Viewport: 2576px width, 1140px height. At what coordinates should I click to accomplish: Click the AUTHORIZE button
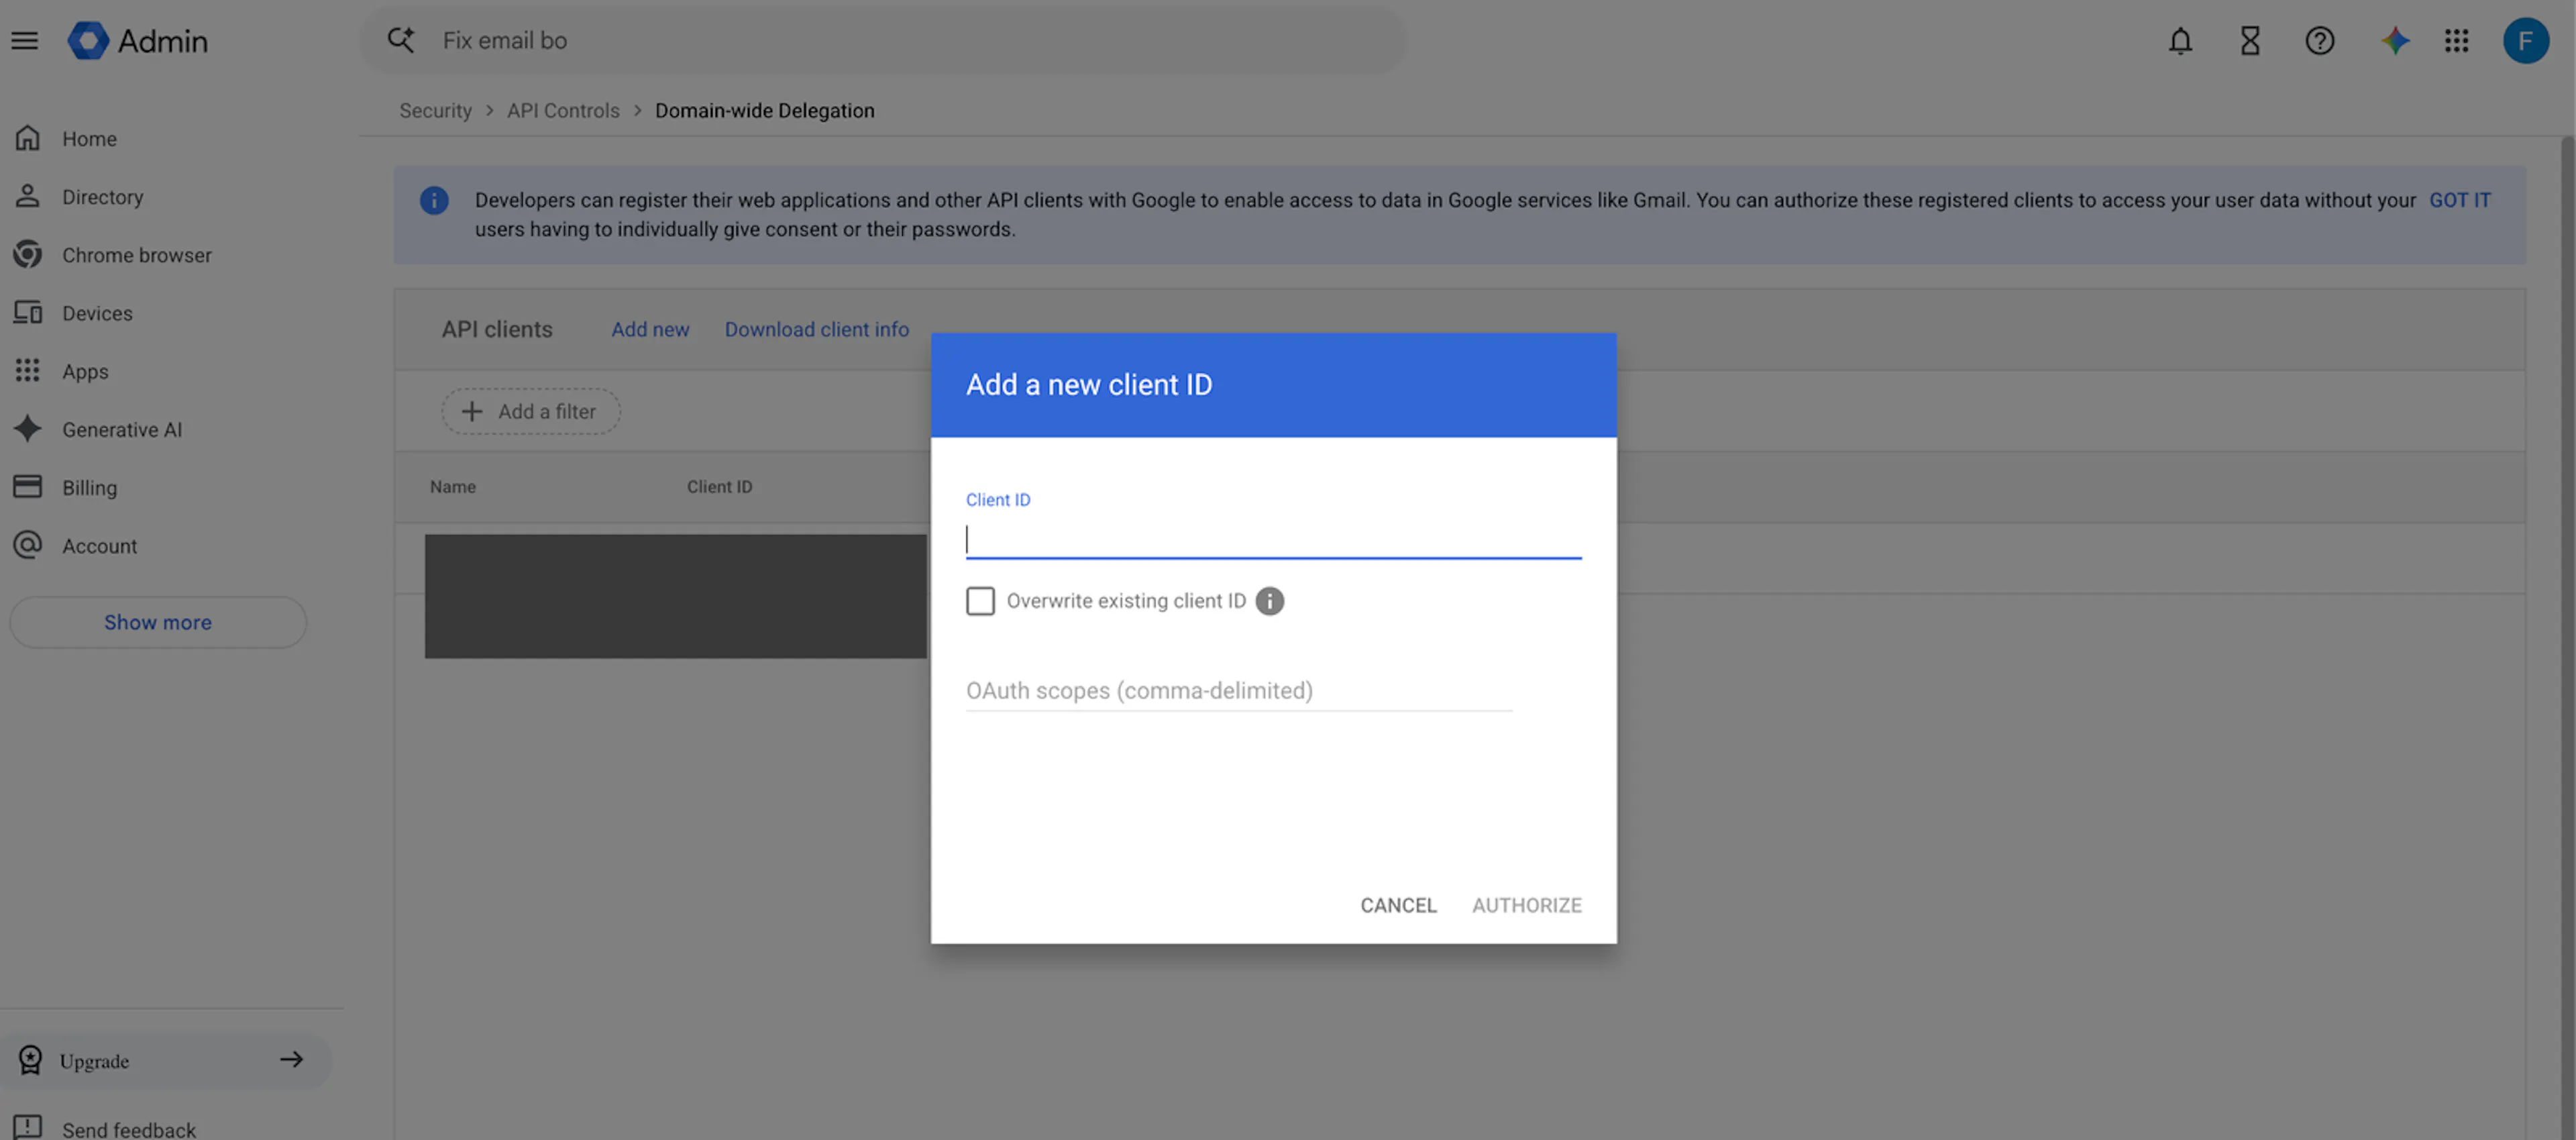click(x=1526, y=905)
